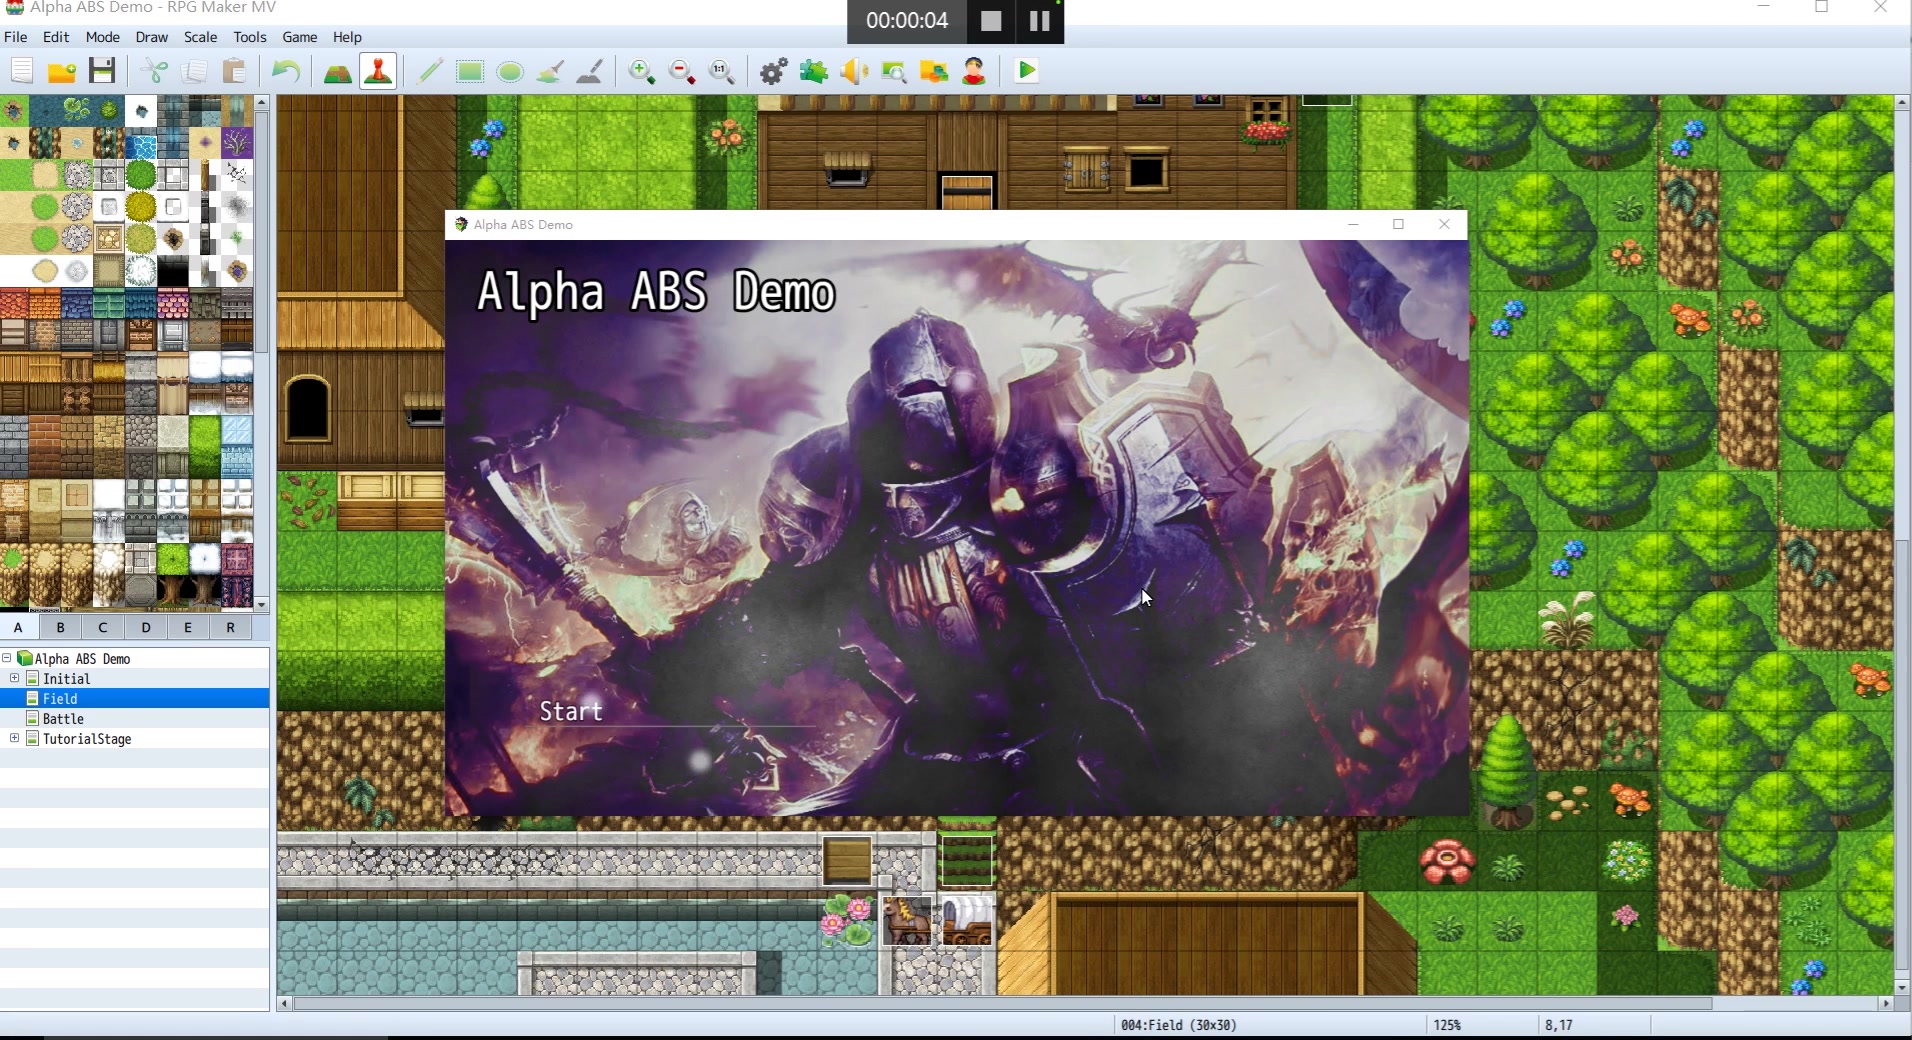Click Start in the game window
This screenshot has width=1912, height=1040.
[x=571, y=711]
